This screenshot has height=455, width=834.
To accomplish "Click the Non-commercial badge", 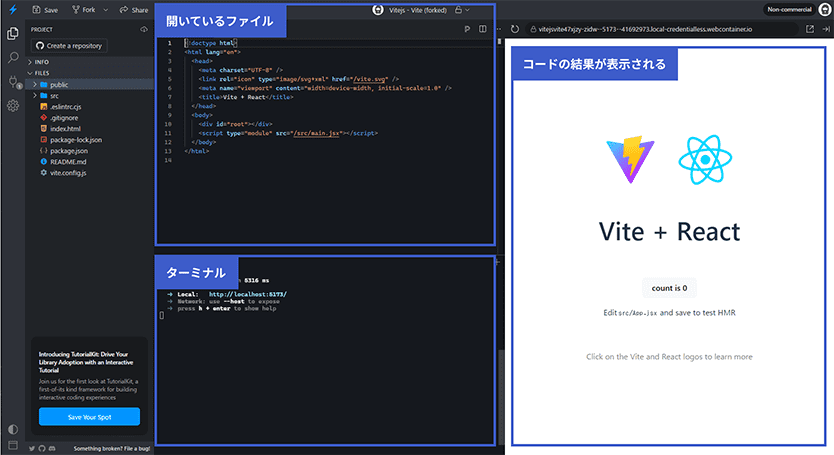I will coord(789,10).
